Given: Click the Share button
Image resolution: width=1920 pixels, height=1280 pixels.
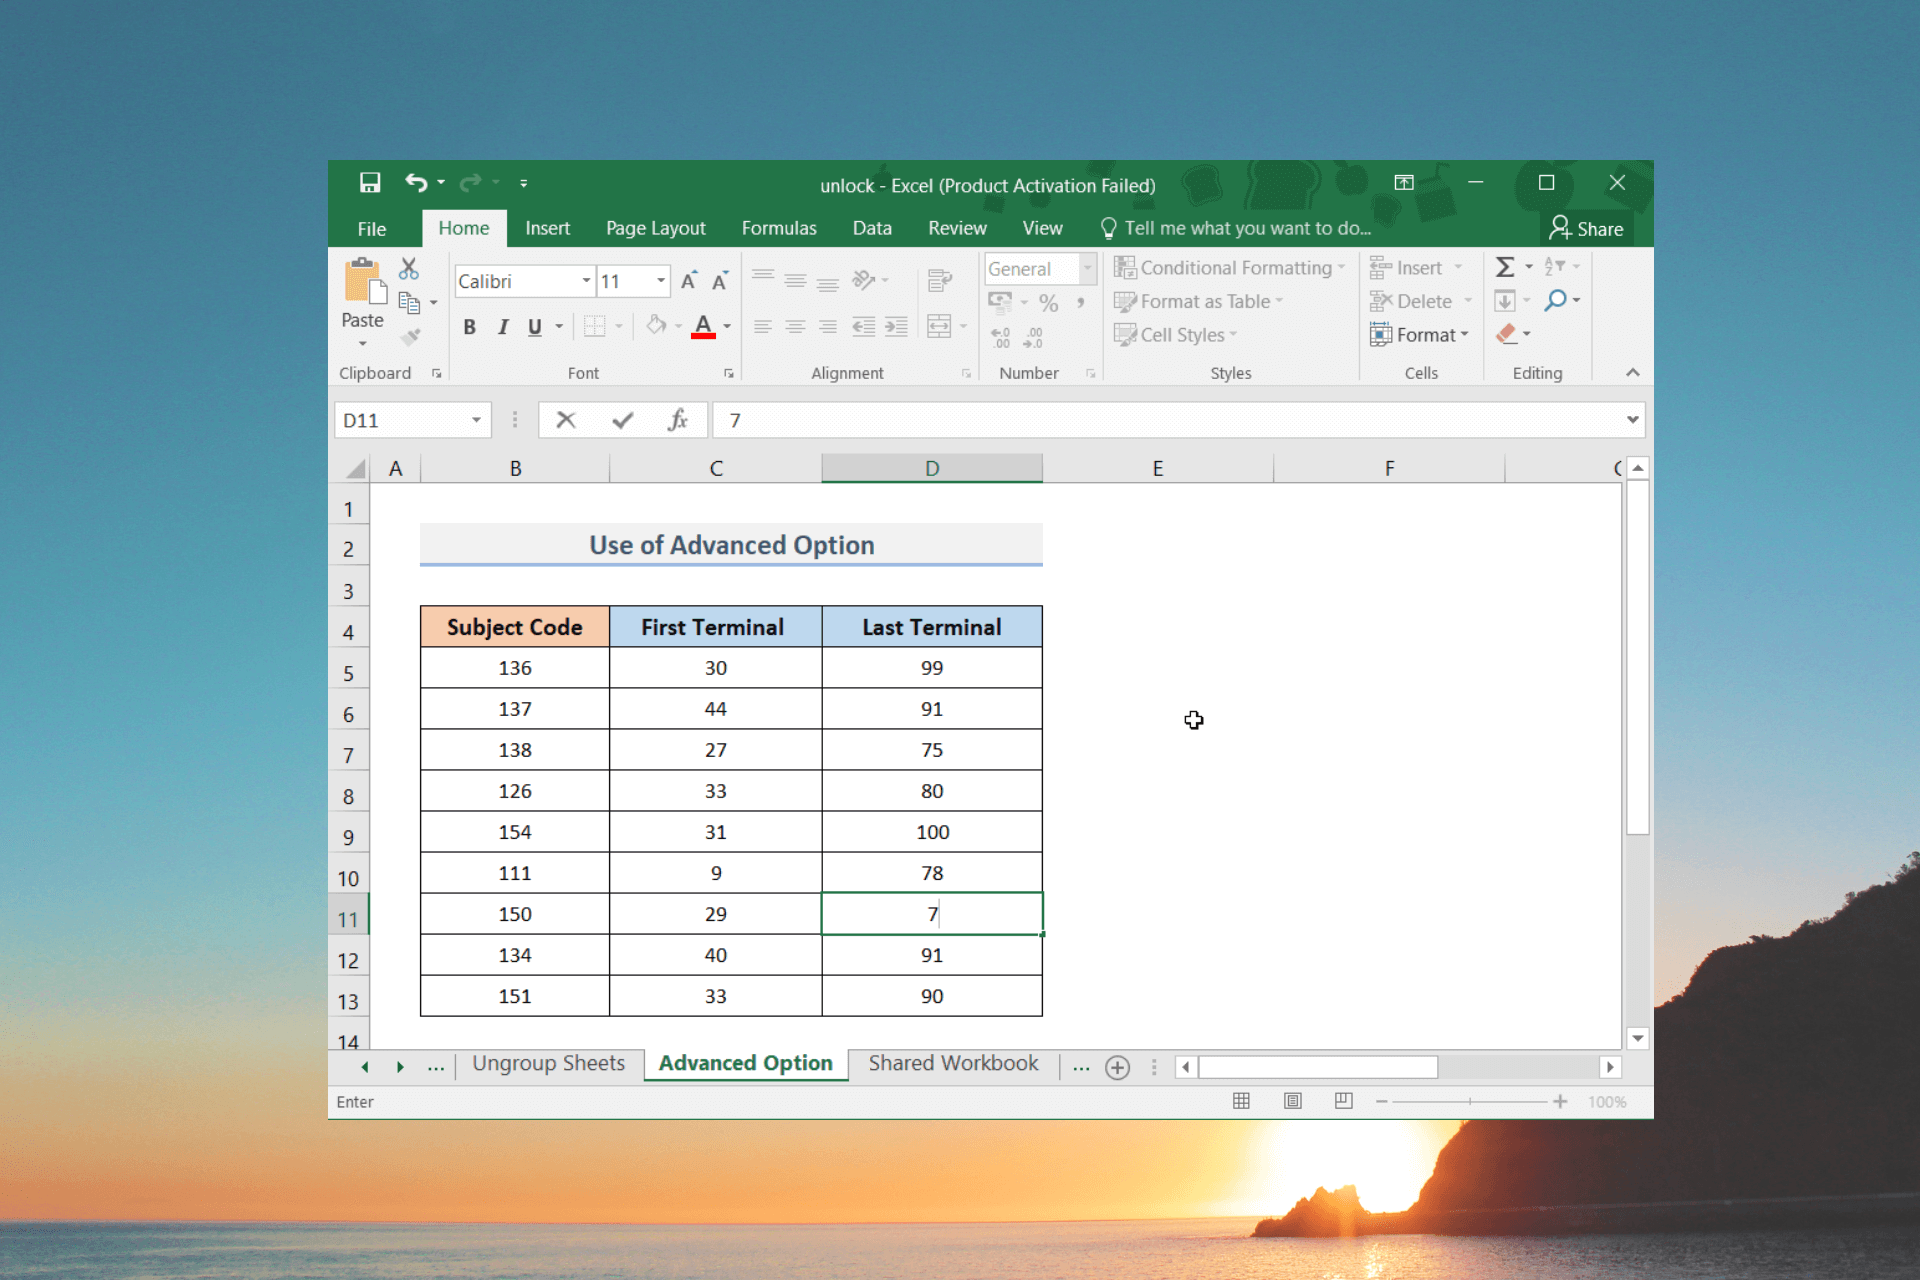Looking at the screenshot, I should 1586,228.
